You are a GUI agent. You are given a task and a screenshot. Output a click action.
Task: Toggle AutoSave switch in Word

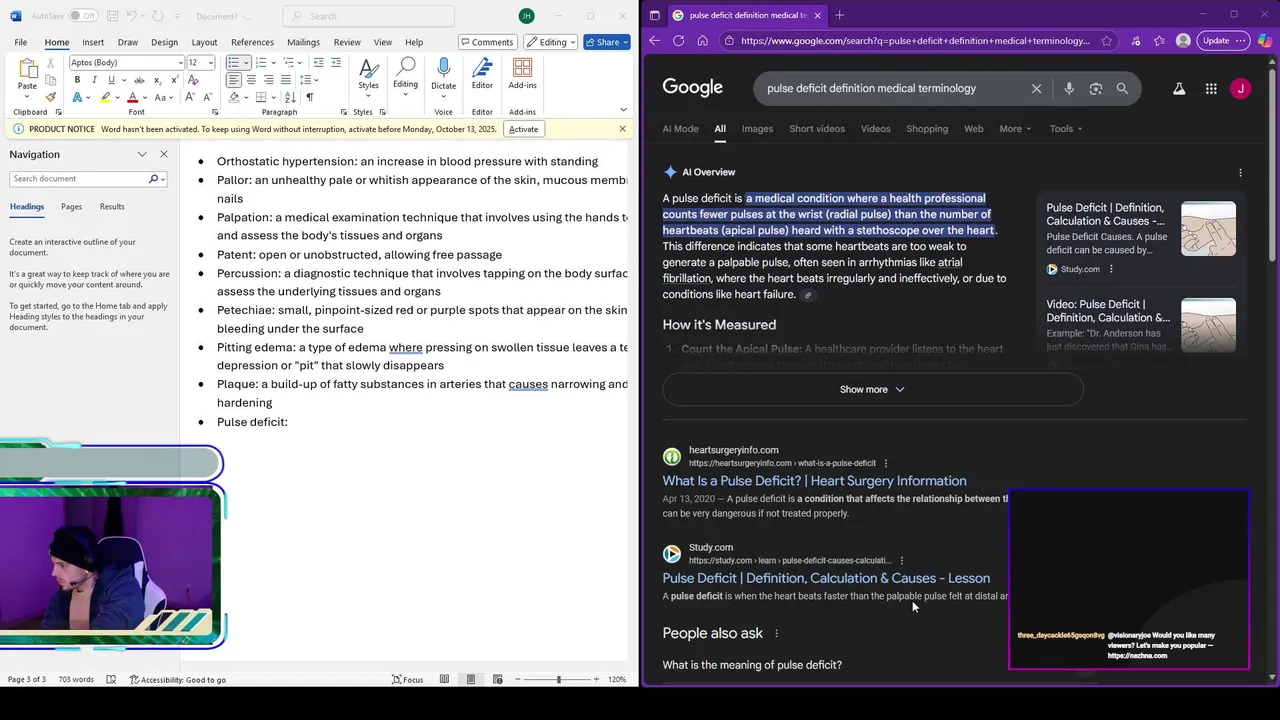83,16
